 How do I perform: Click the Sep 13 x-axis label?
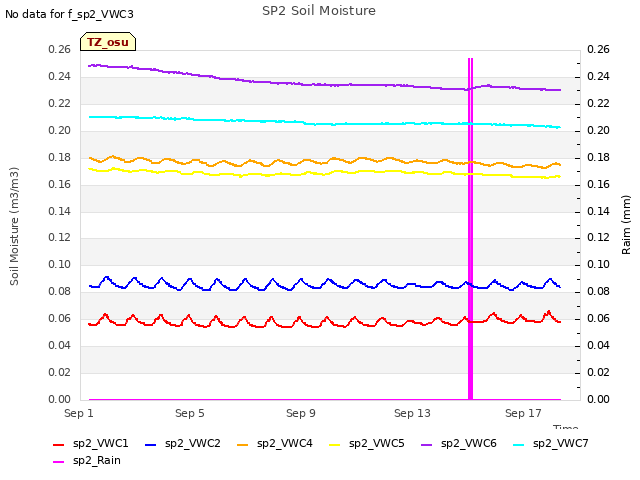(x=412, y=413)
